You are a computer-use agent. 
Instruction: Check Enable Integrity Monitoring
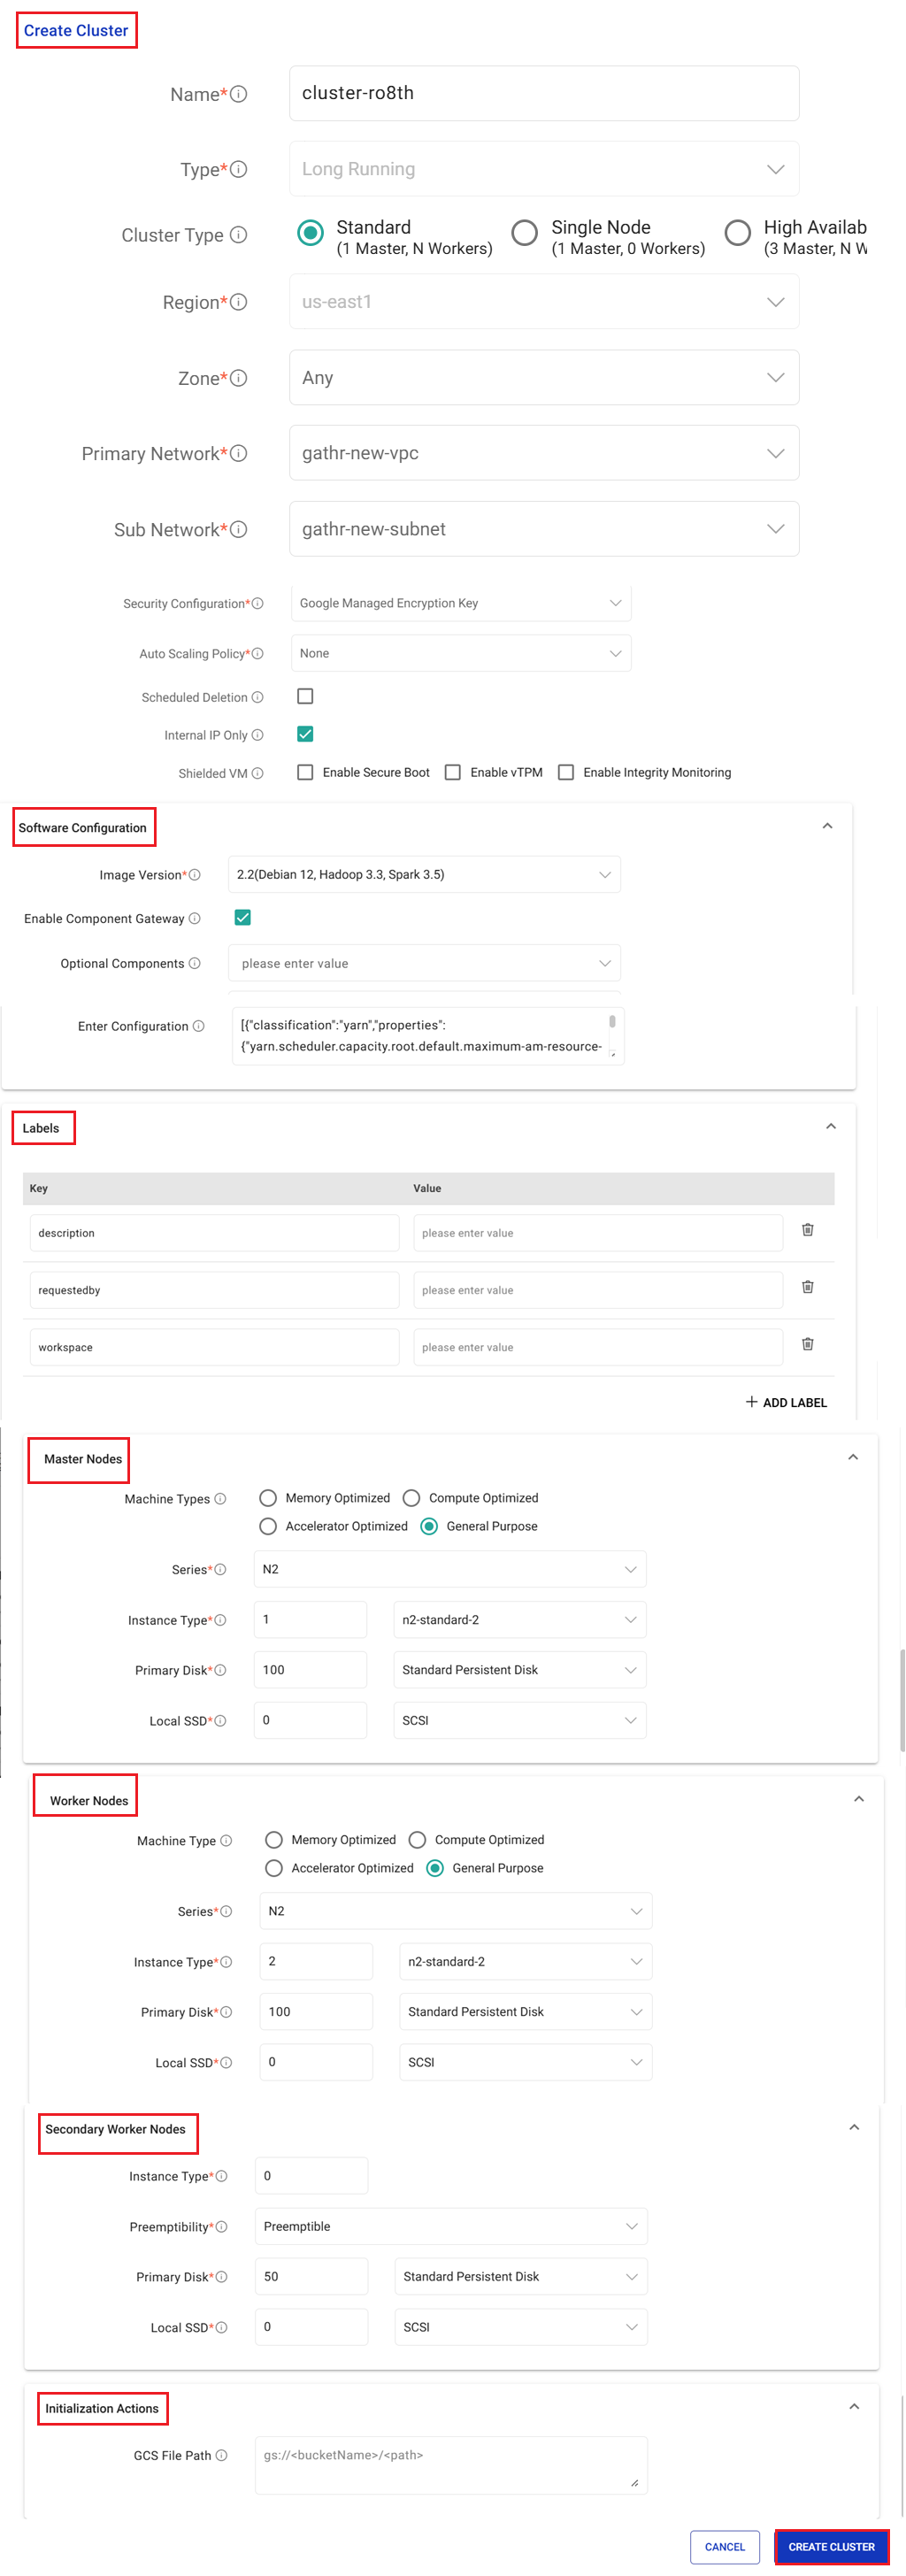tap(566, 772)
